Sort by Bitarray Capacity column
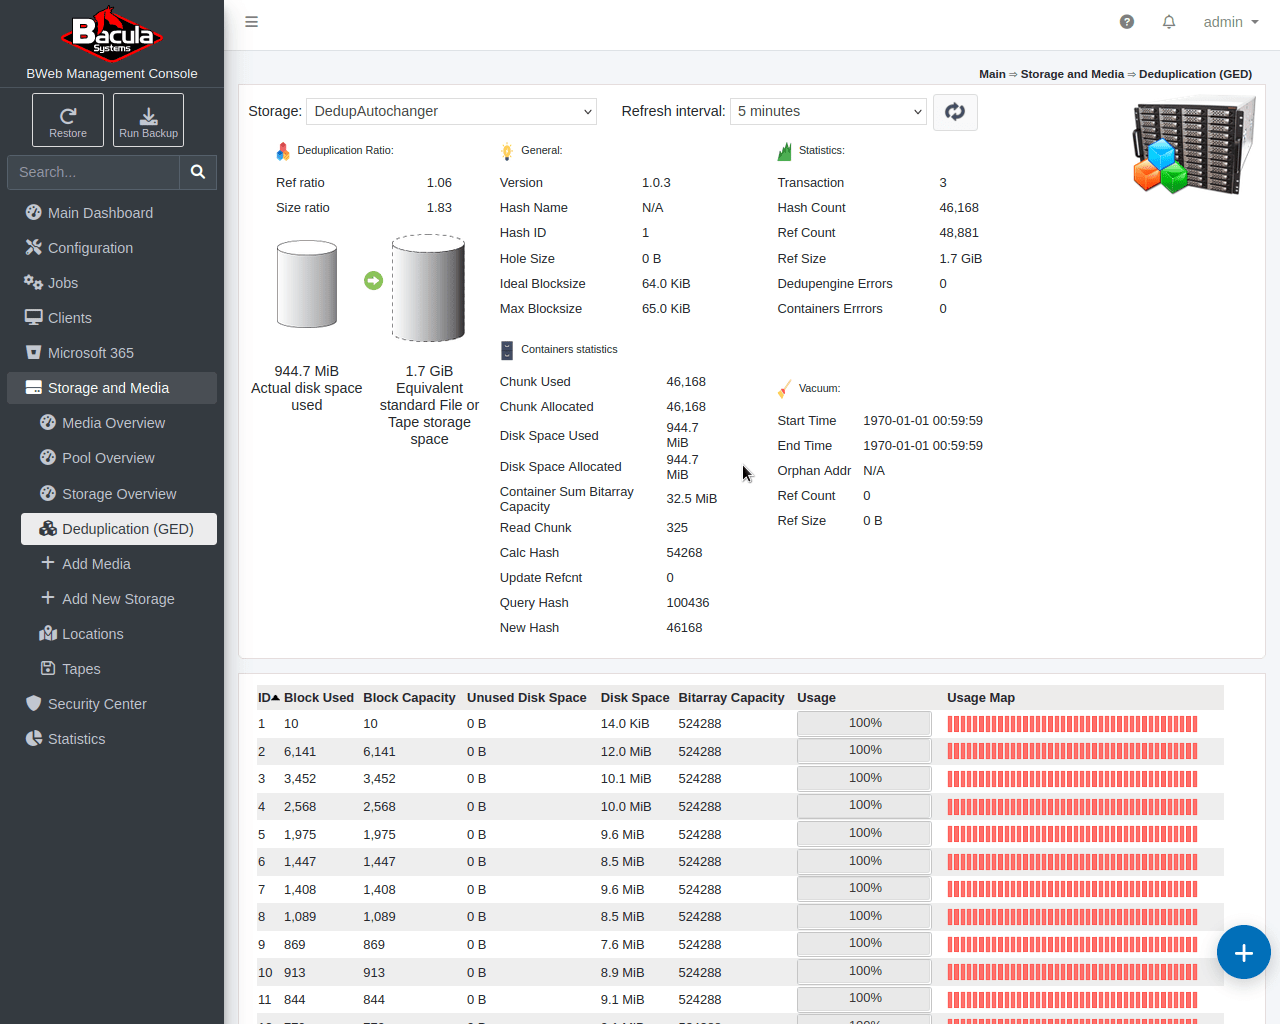1280x1024 pixels. 731,698
